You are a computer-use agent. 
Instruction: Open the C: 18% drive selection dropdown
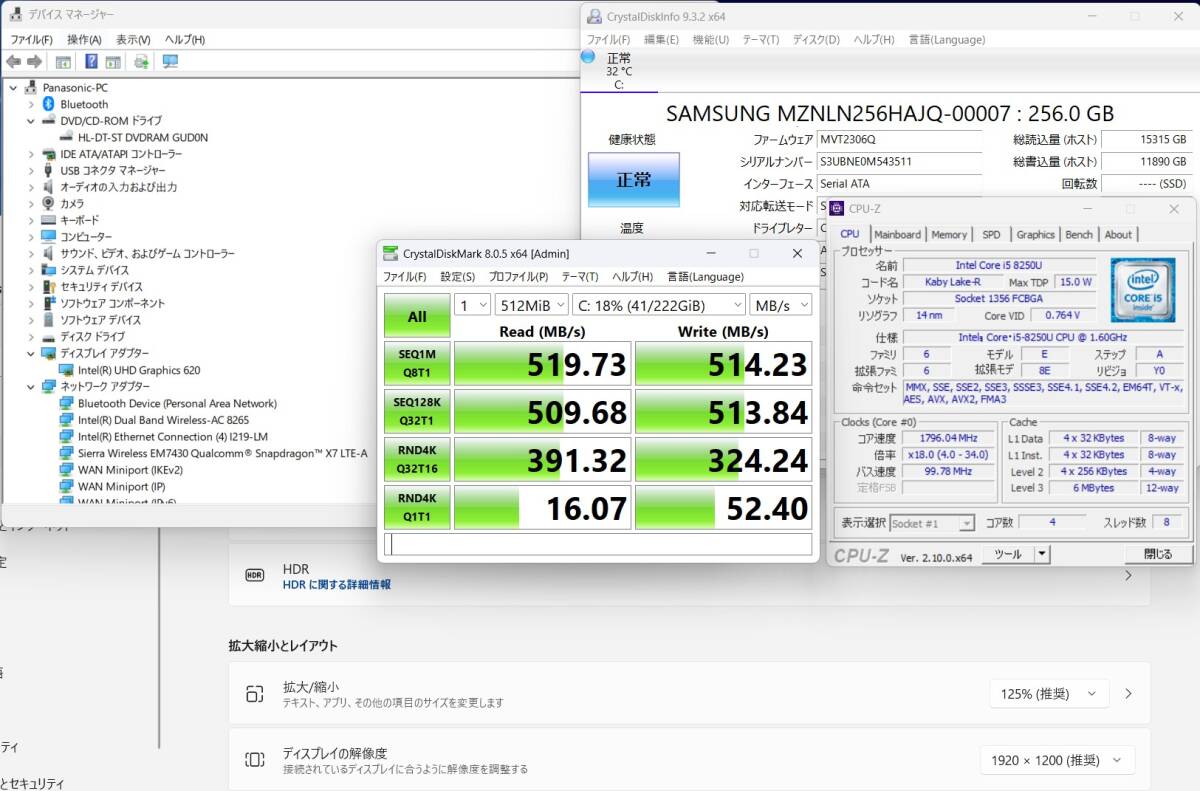658,305
